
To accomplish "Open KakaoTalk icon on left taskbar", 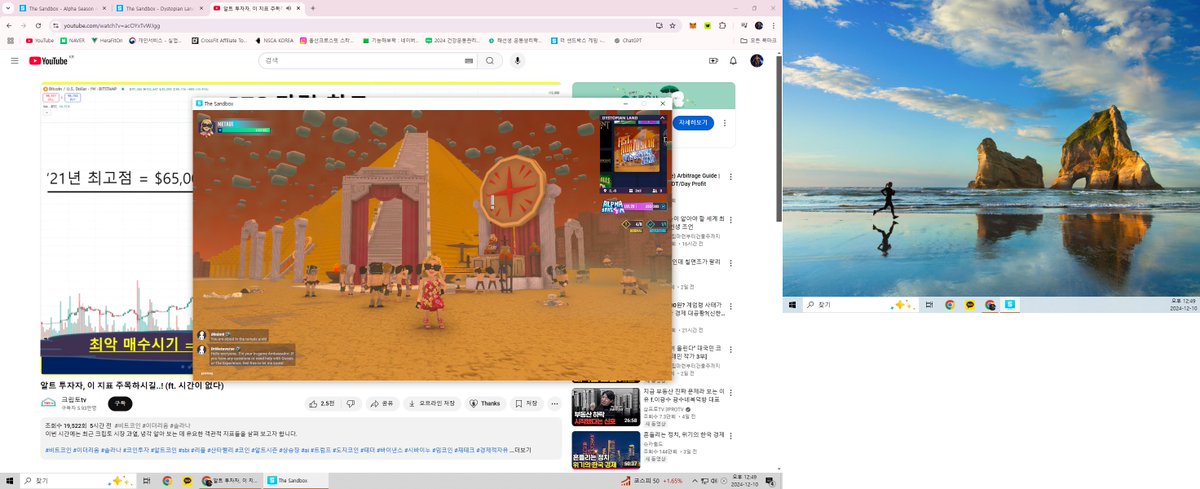I will tap(187, 481).
